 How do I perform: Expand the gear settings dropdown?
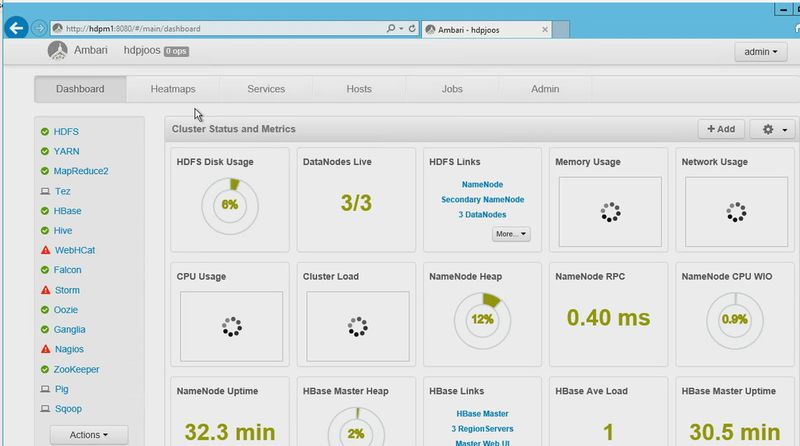point(775,129)
